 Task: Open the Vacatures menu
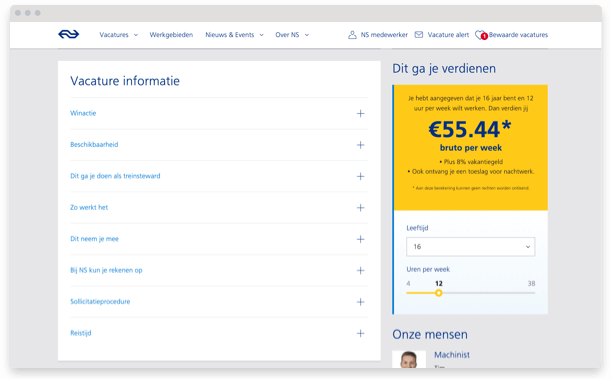tap(114, 35)
